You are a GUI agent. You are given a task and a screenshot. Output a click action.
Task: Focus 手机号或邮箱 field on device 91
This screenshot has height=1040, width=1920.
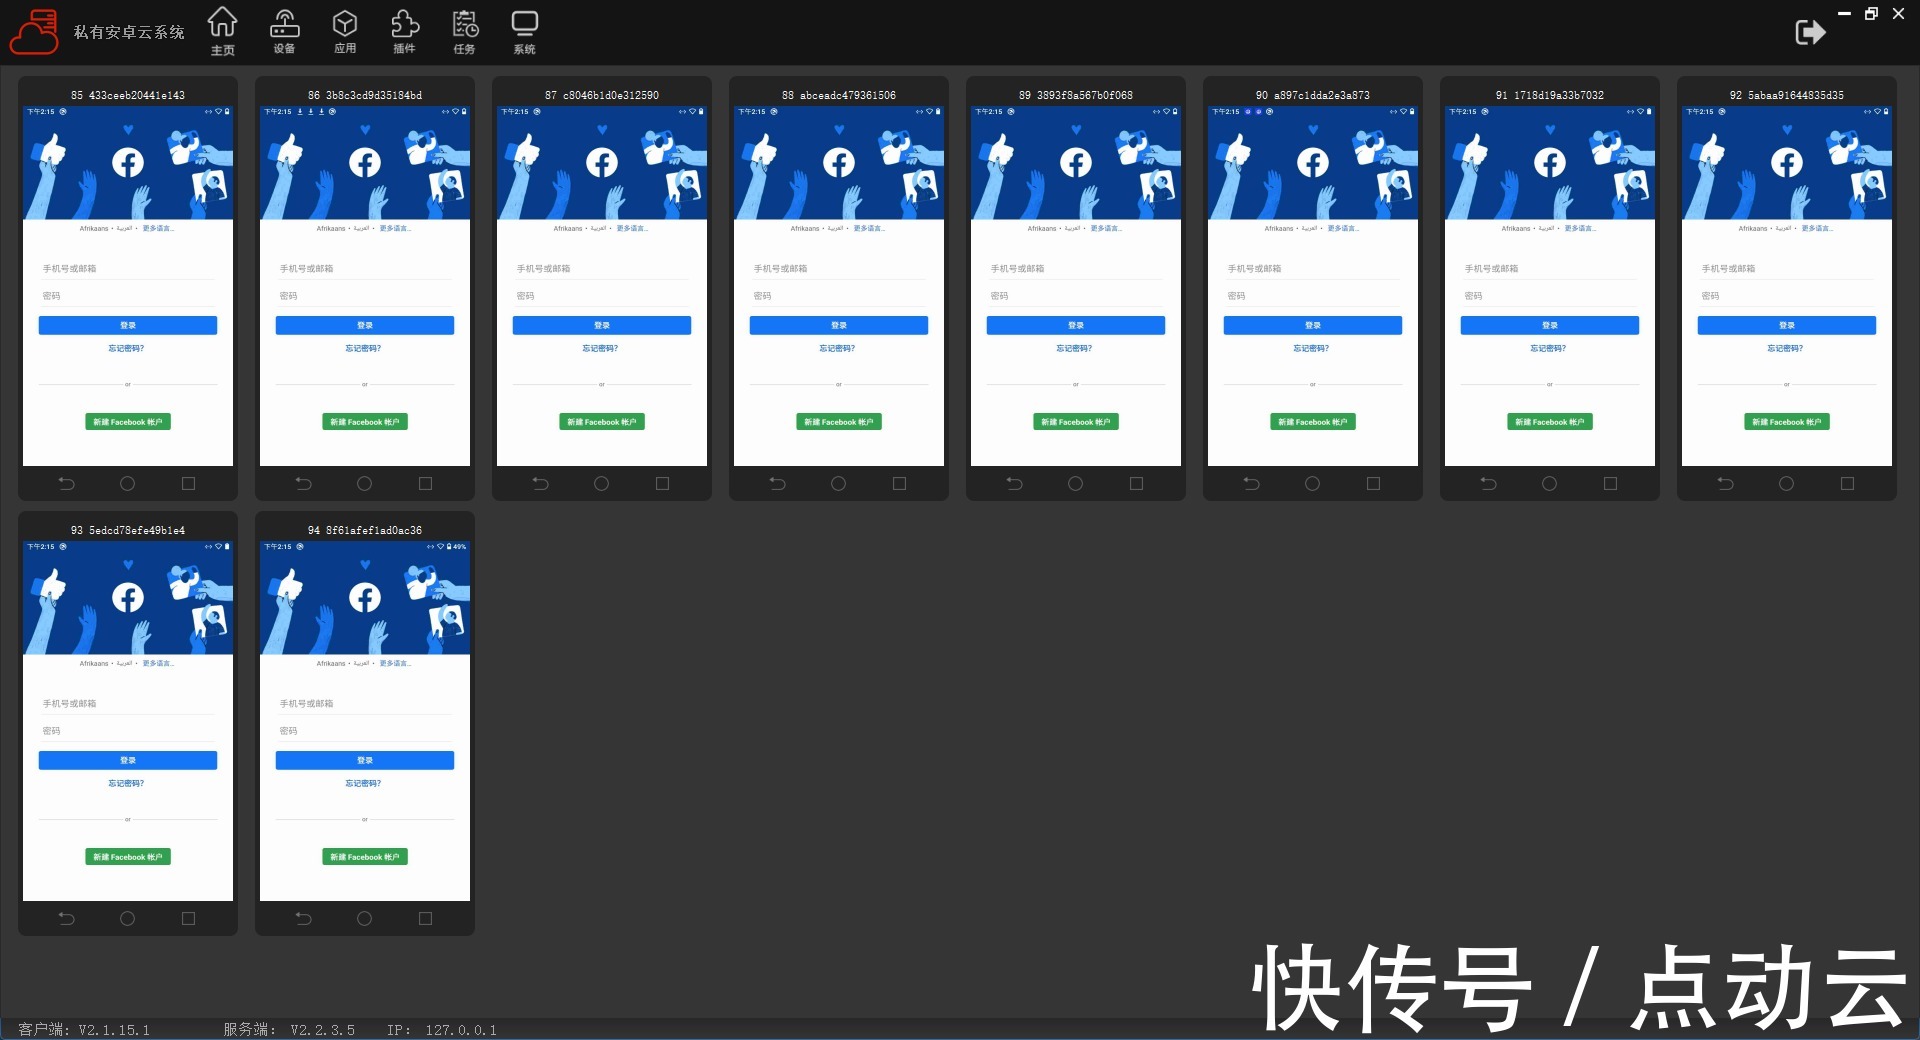click(x=1550, y=268)
